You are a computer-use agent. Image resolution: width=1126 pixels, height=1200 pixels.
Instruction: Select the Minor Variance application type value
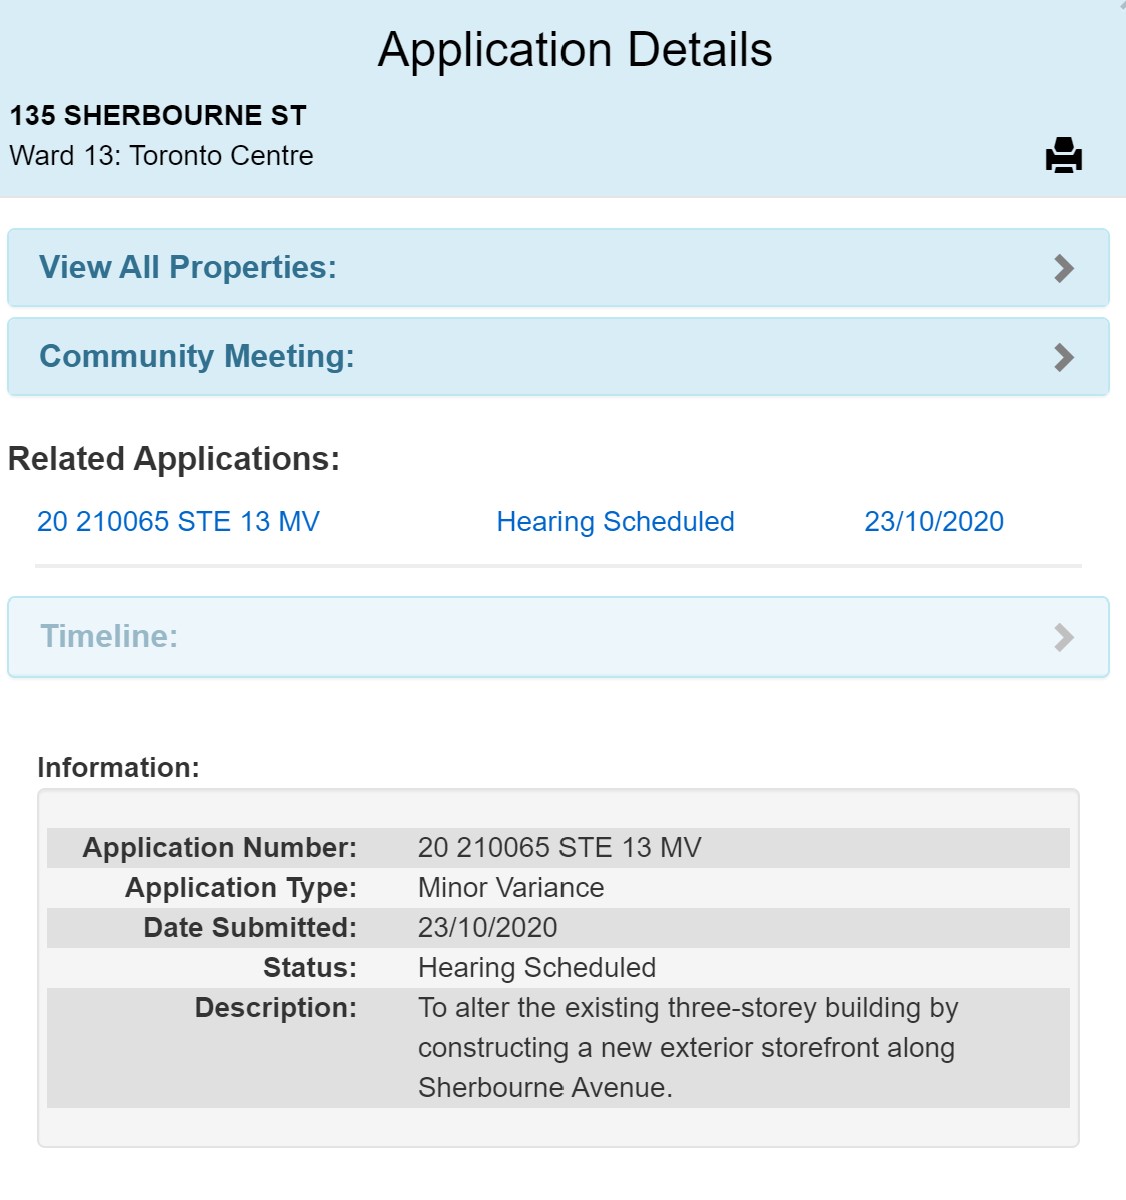(510, 887)
